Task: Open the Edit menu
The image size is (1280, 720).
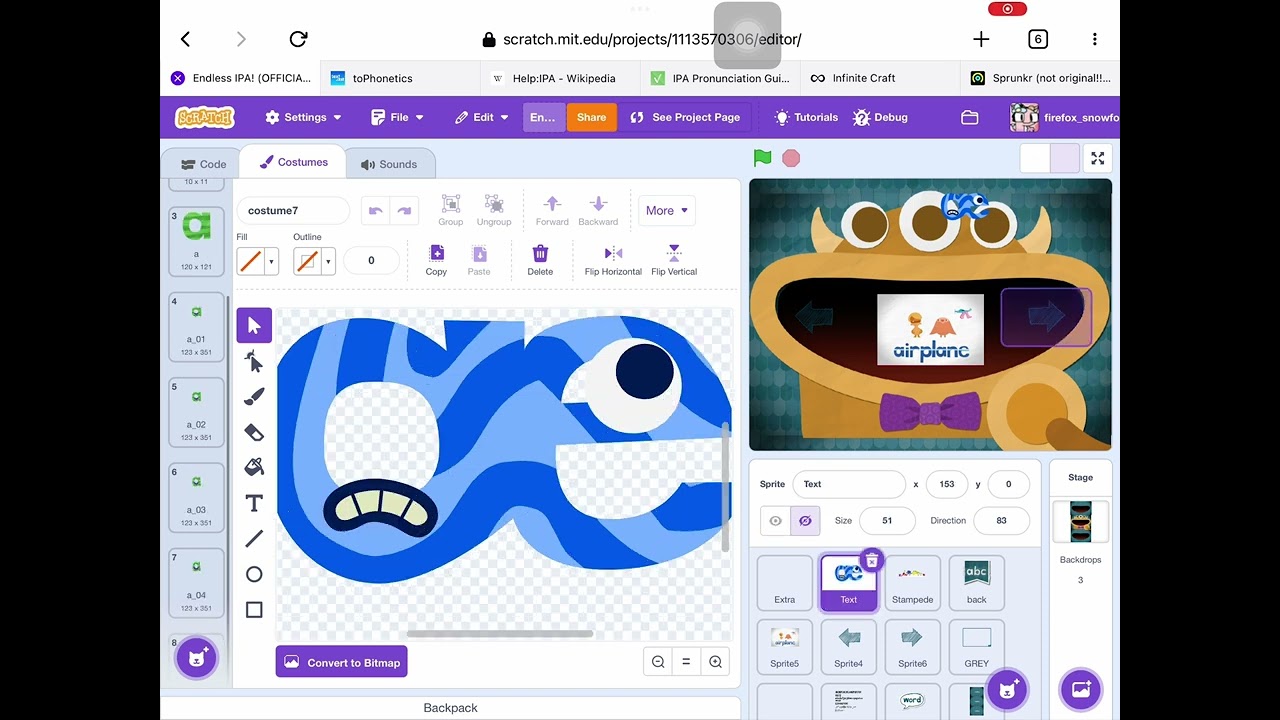Action: [481, 117]
